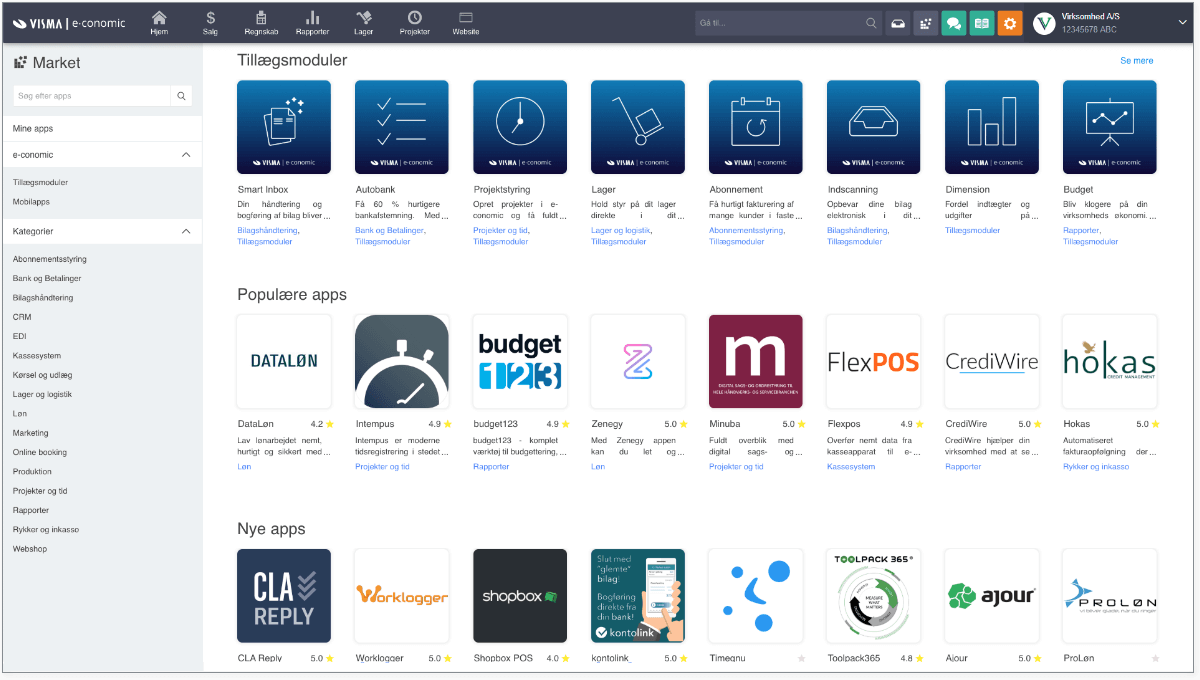
Task: Select Mobilapps in the sidebar
Action: pyautogui.click(x=31, y=201)
